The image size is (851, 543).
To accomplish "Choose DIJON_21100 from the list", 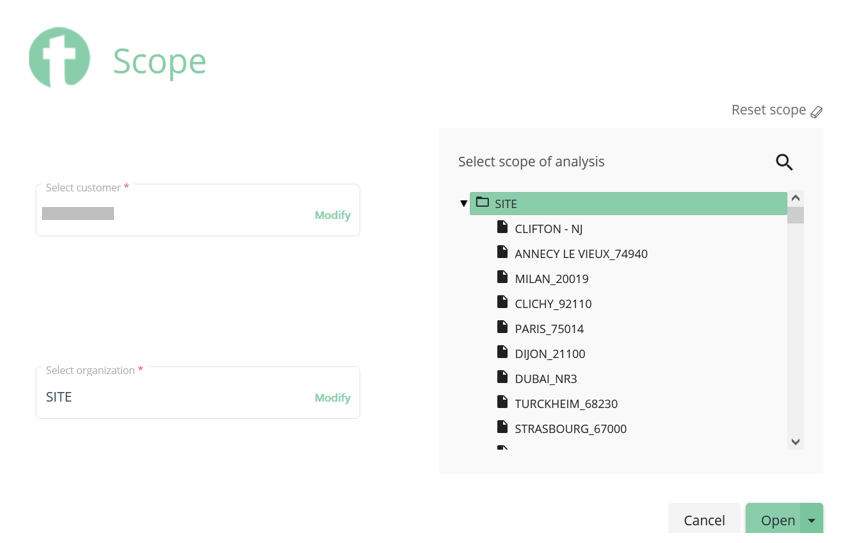I will [x=550, y=353].
